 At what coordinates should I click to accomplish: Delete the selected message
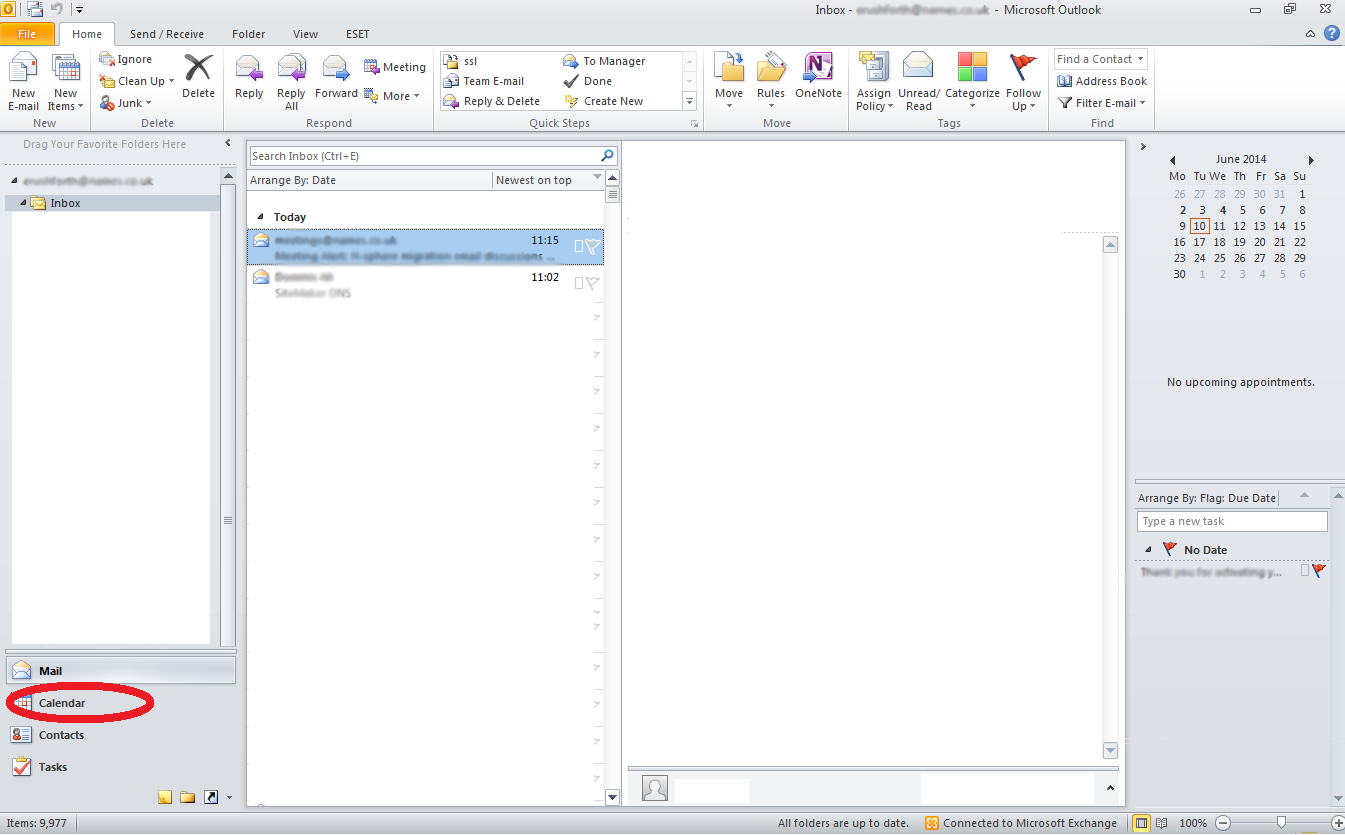(x=198, y=78)
